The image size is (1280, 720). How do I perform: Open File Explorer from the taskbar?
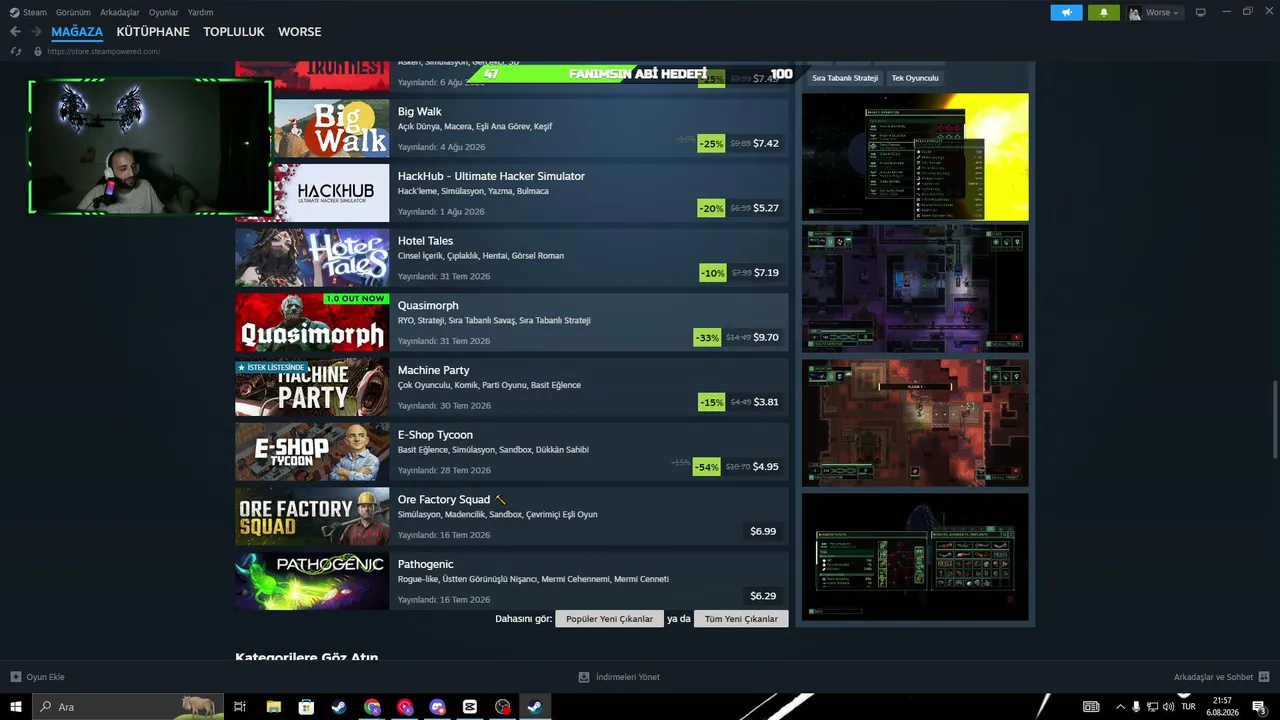tap(273, 707)
